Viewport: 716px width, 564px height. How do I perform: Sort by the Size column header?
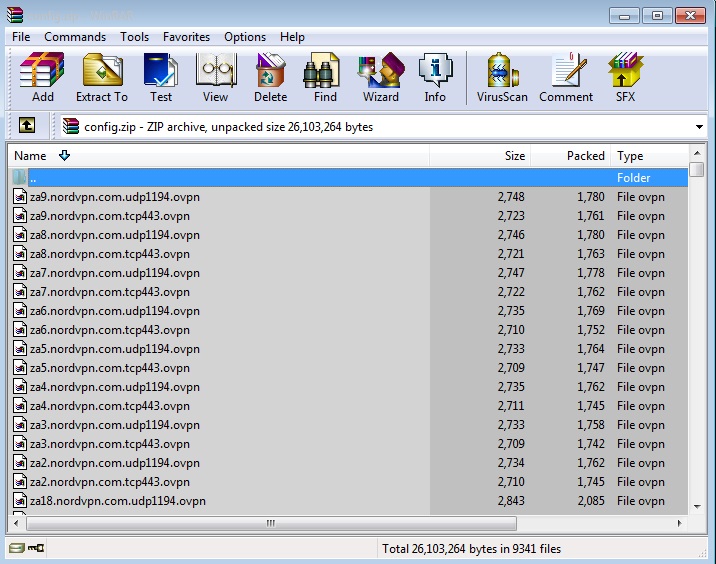(479, 156)
